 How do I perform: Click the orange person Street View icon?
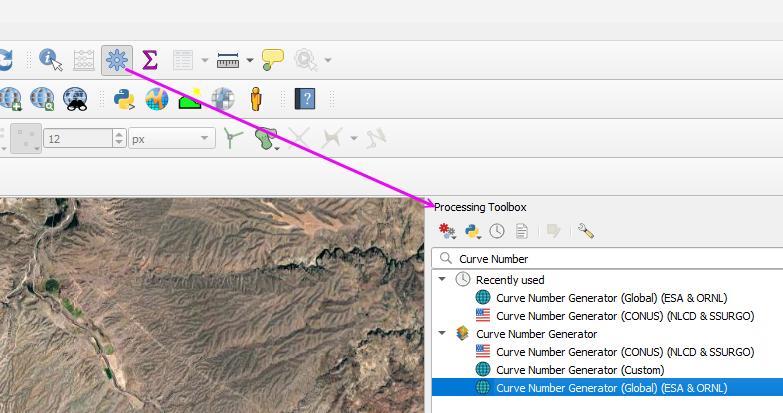tap(256, 99)
